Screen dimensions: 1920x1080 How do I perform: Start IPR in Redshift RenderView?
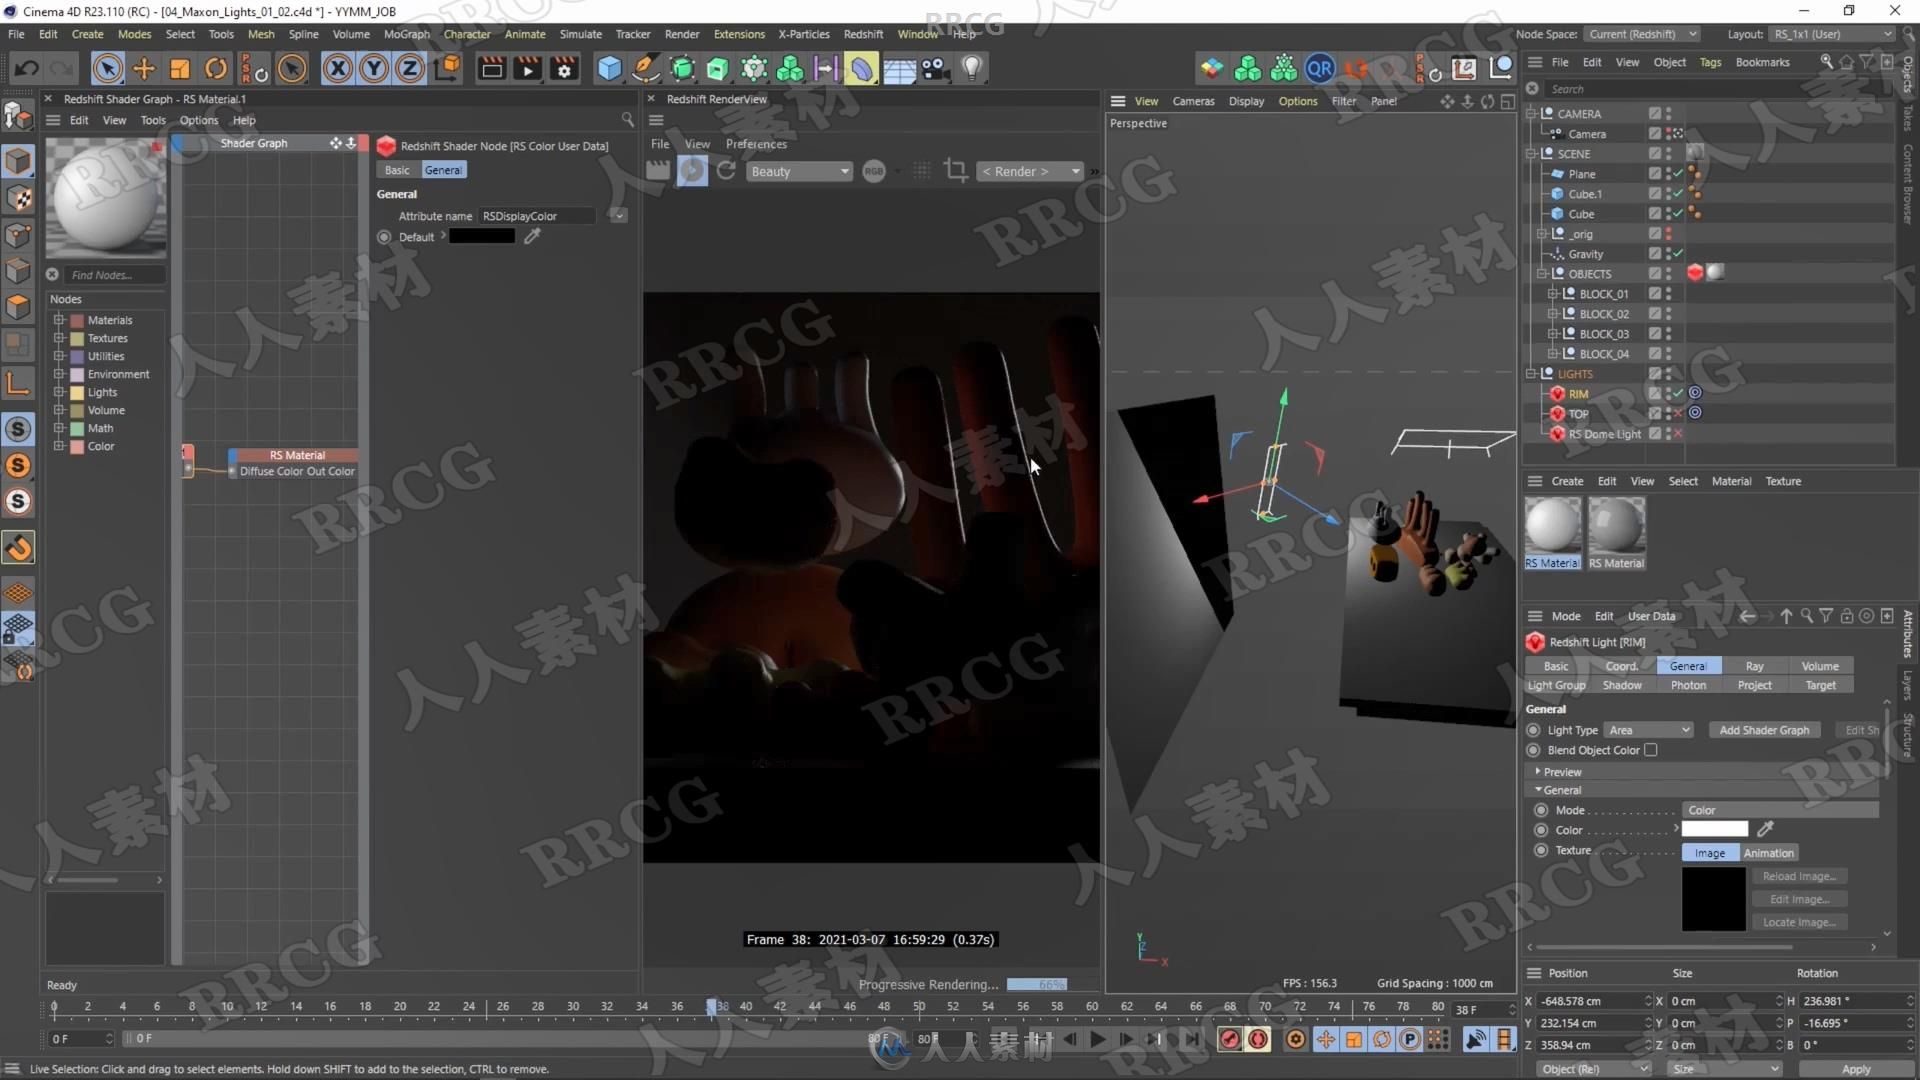pyautogui.click(x=692, y=171)
